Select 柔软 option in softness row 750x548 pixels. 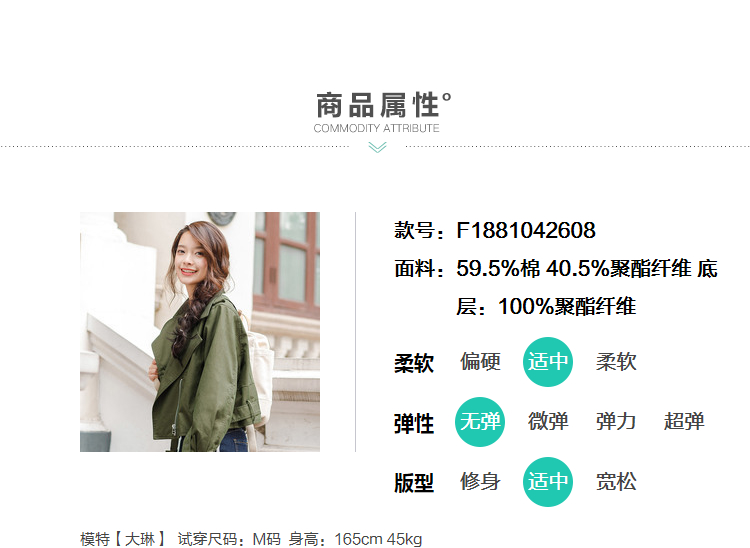click(x=616, y=362)
